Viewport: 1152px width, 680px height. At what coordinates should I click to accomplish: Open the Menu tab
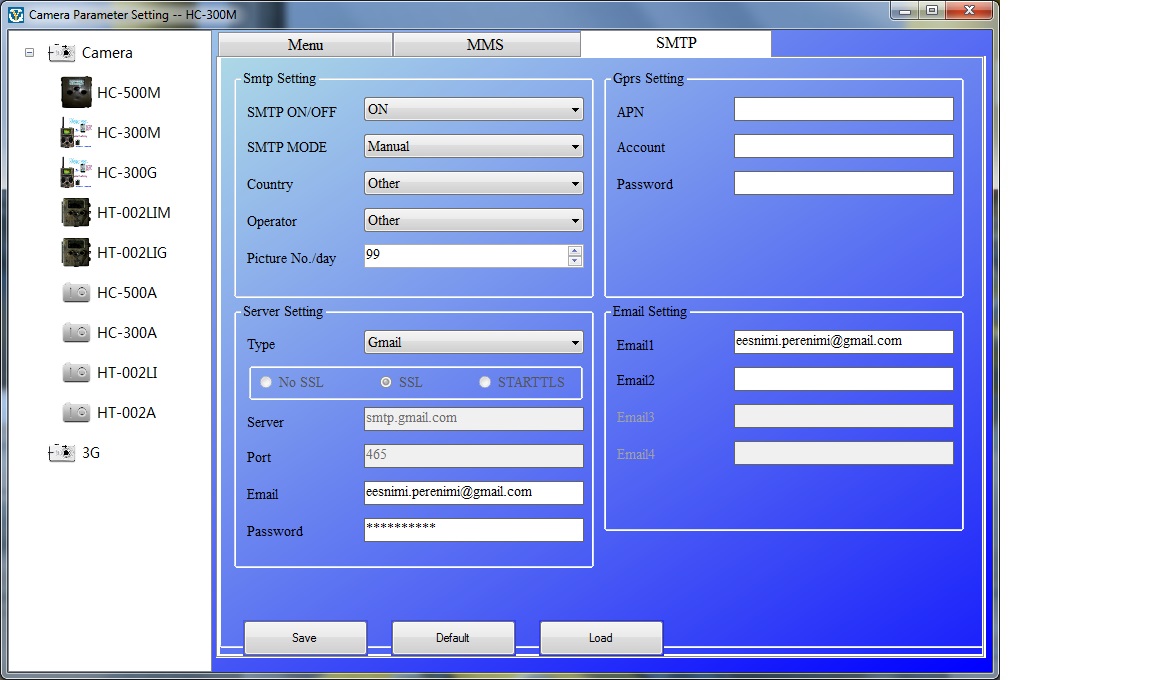pos(305,45)
